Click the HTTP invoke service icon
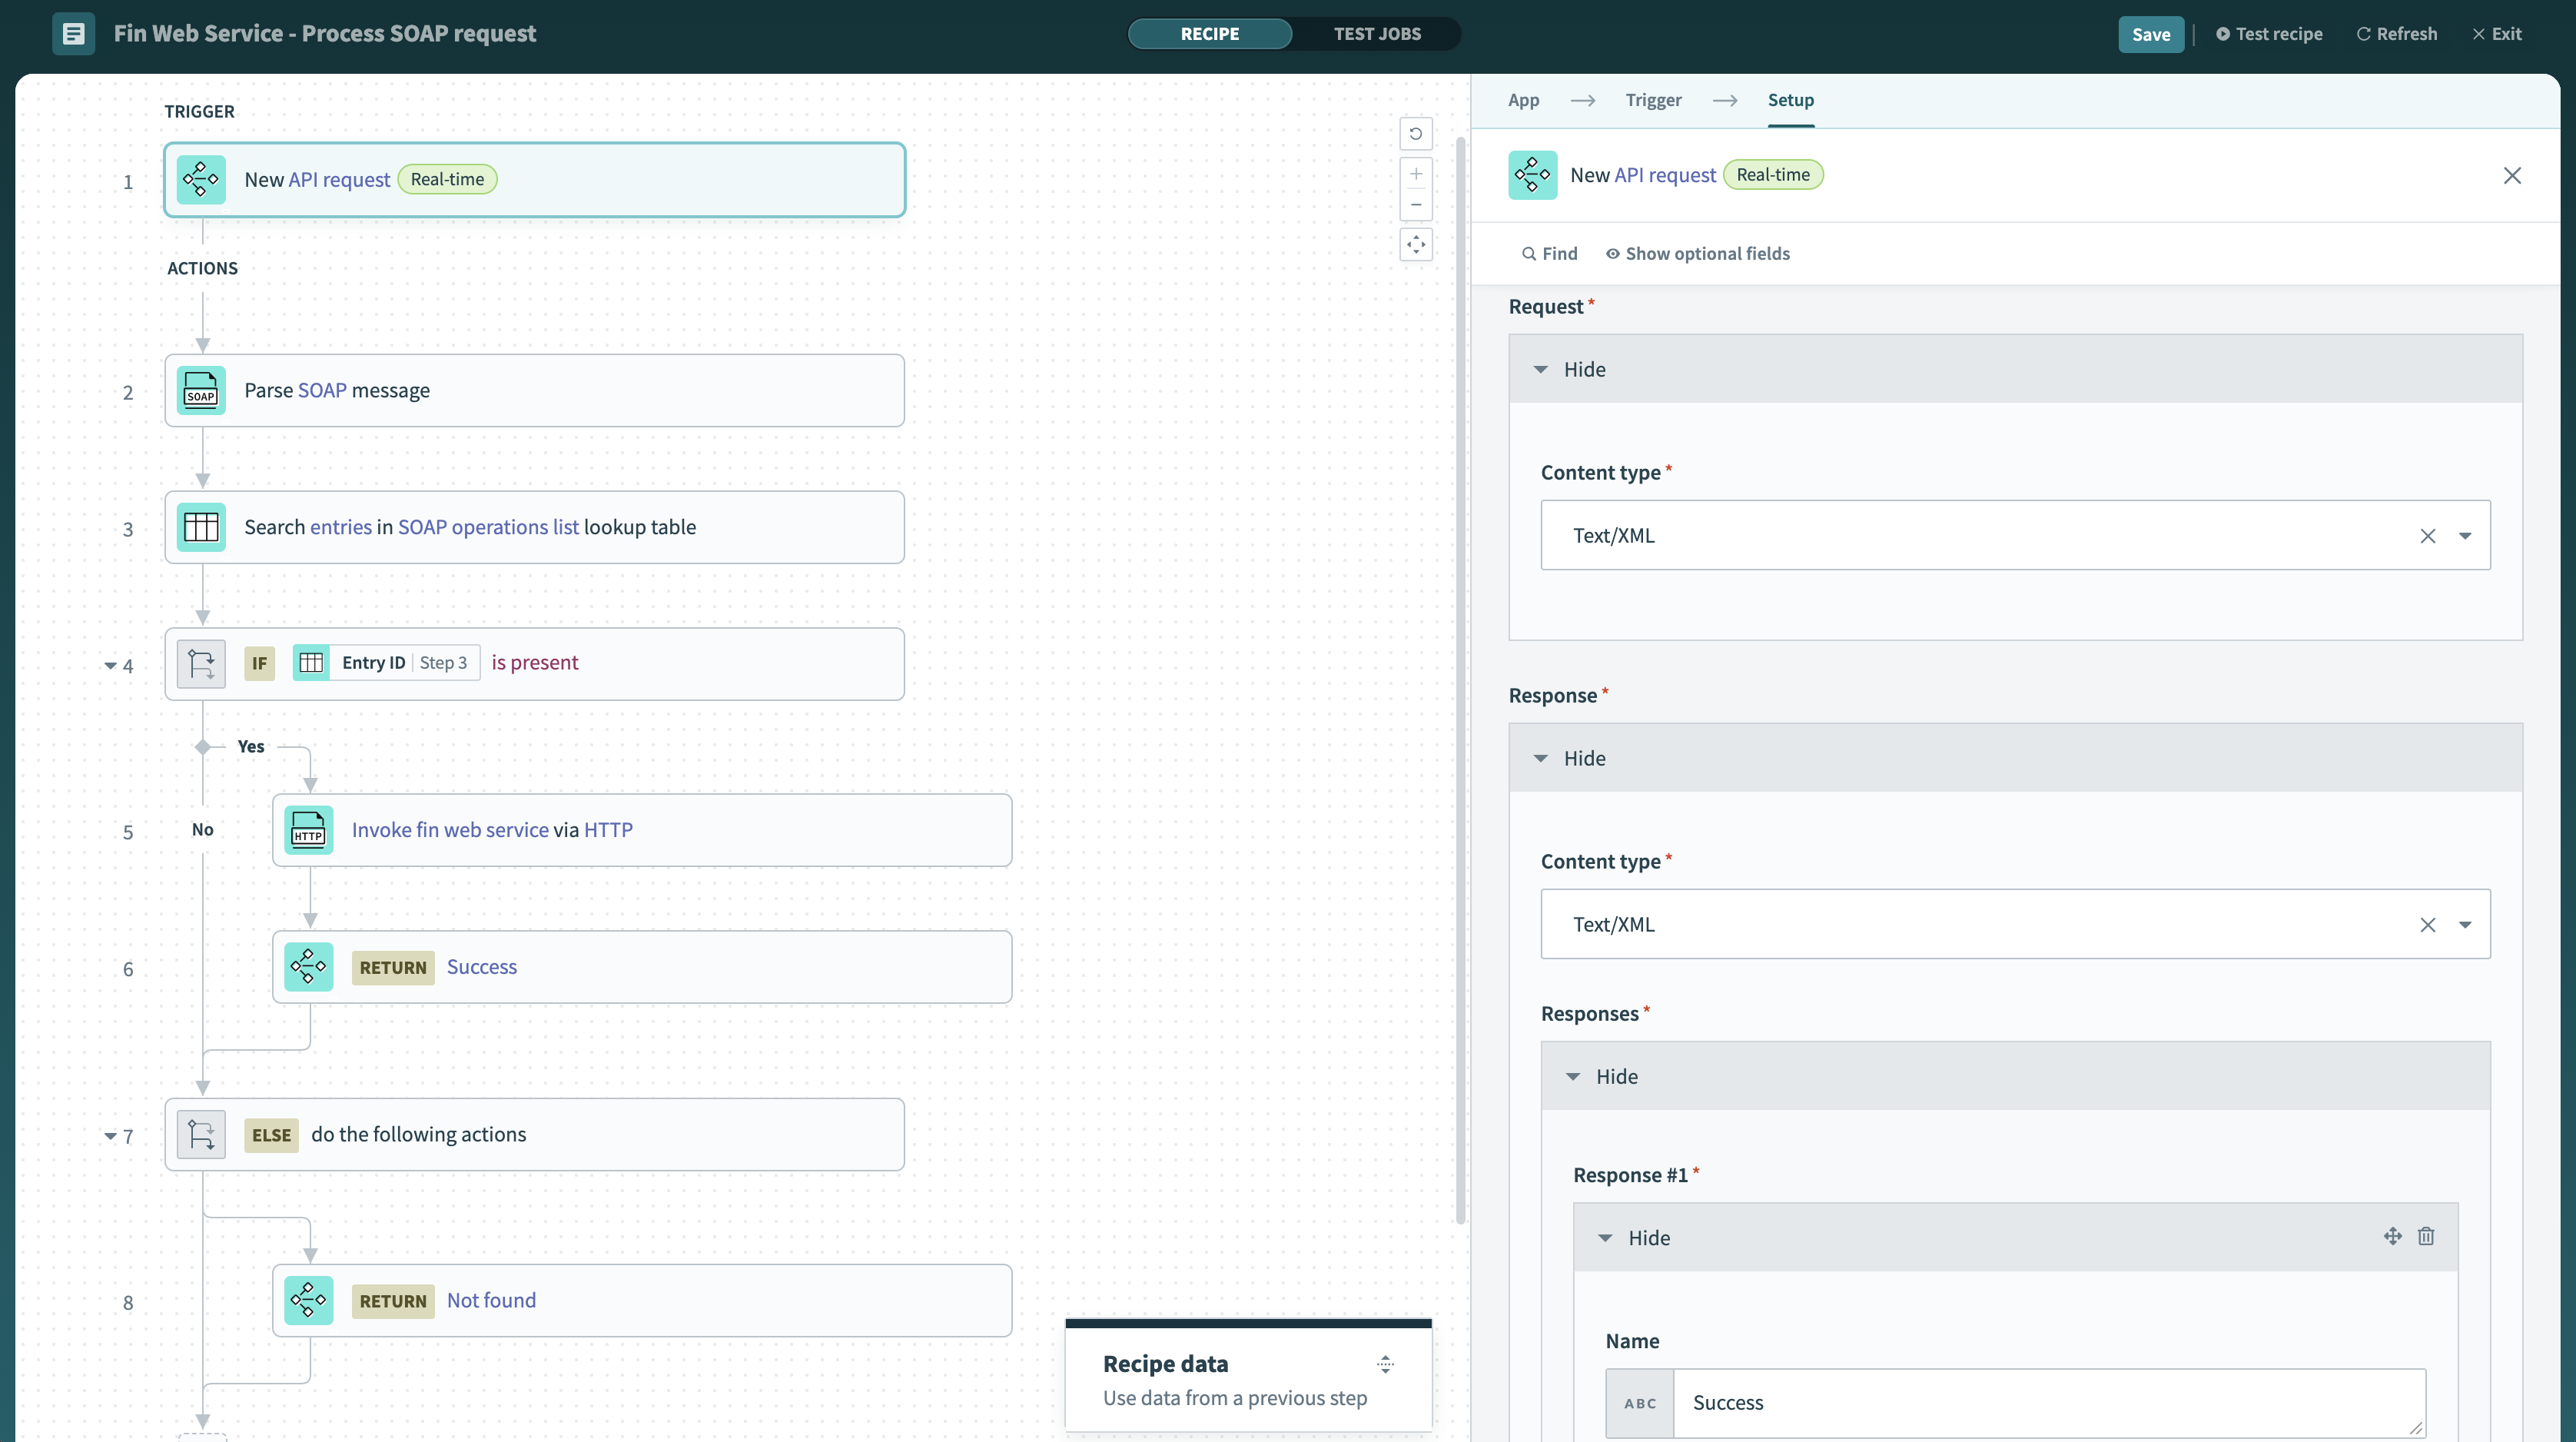This screenshot has height=1442, width=2576. click(x=308, y=828)
